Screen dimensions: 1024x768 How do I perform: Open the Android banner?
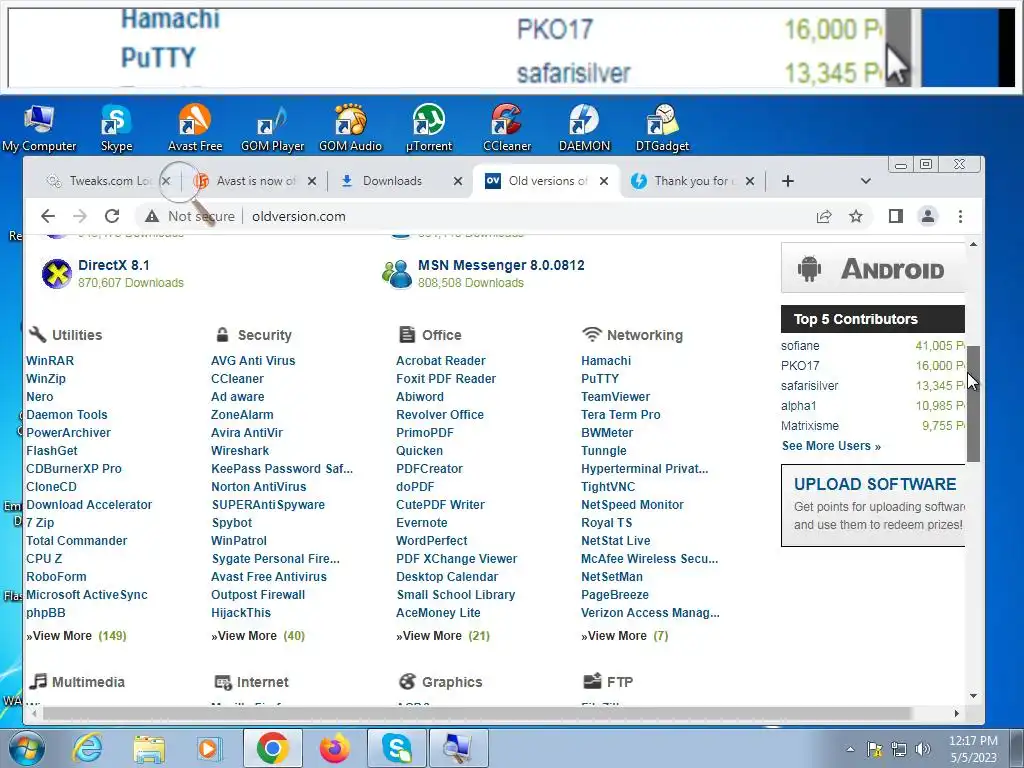[872, 268]
